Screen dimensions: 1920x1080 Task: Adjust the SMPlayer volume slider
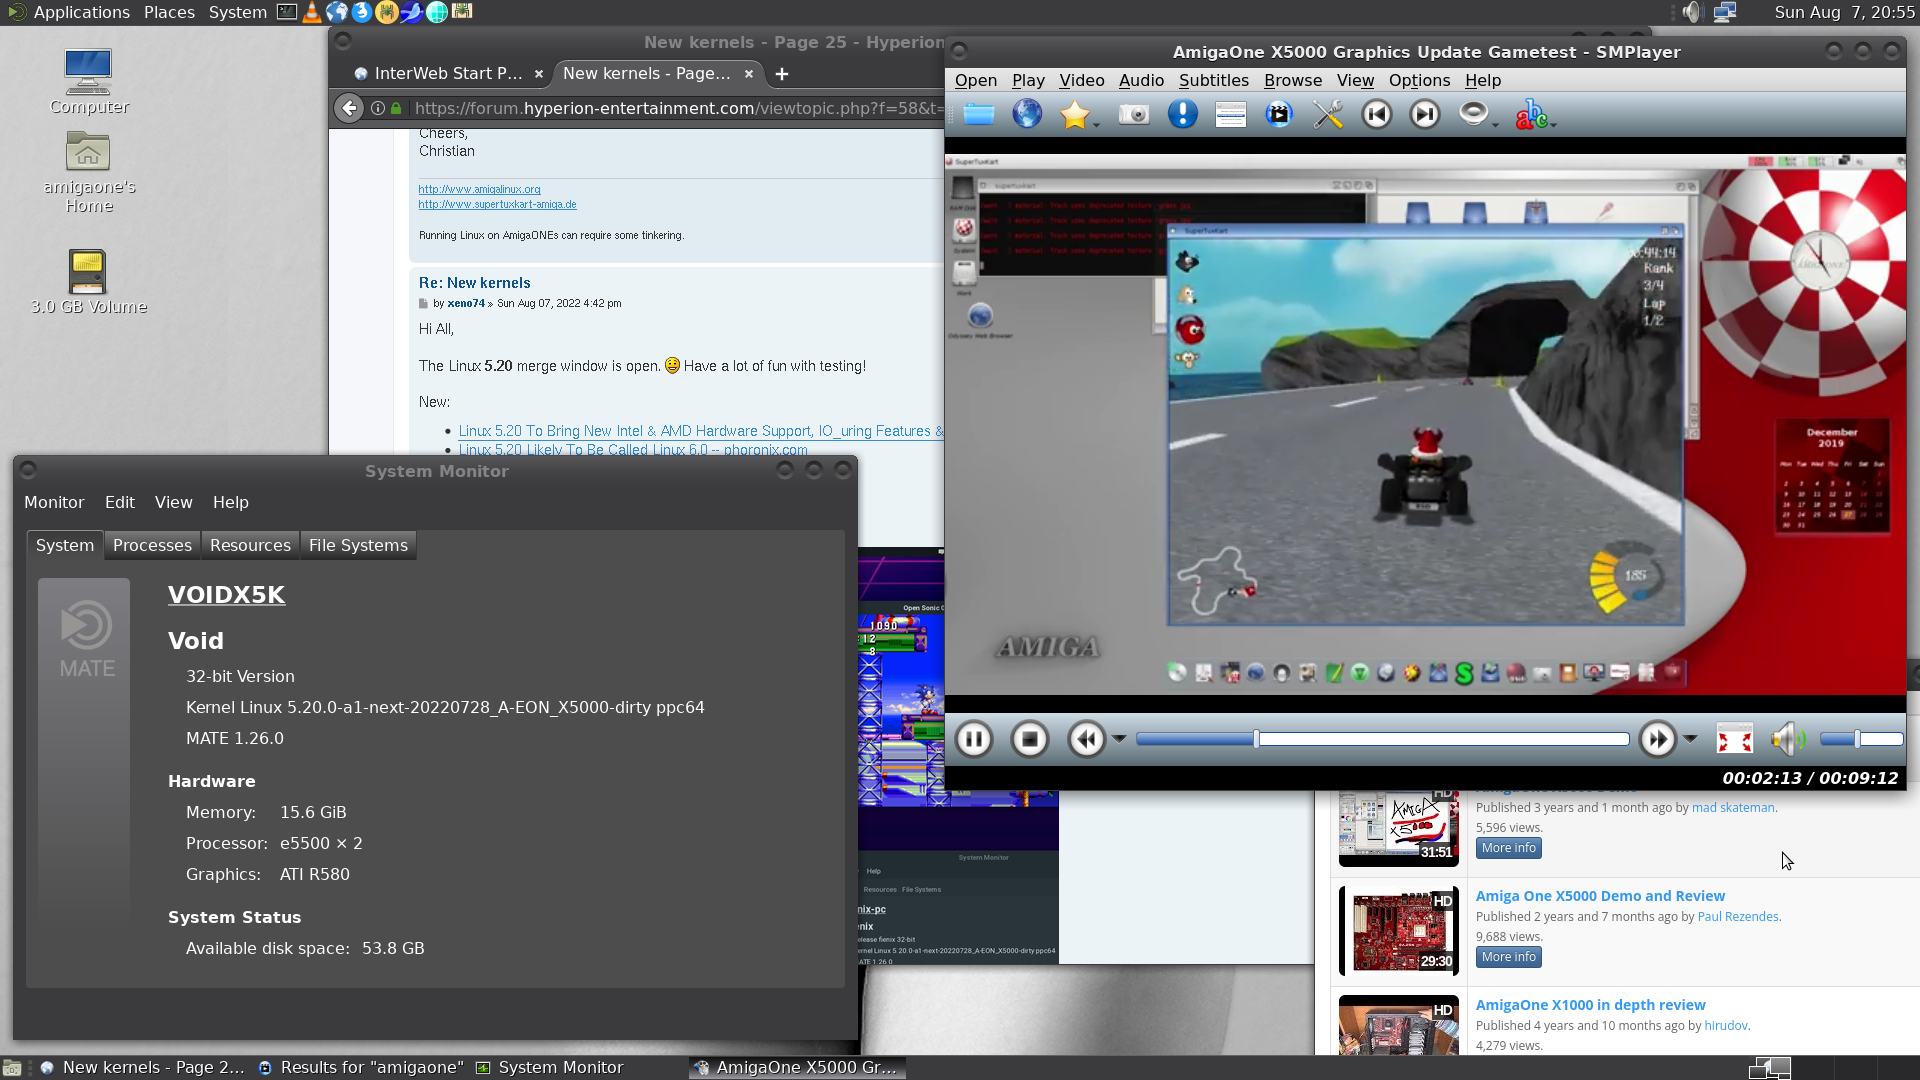pyautogui.click(x=1861, y=739)
